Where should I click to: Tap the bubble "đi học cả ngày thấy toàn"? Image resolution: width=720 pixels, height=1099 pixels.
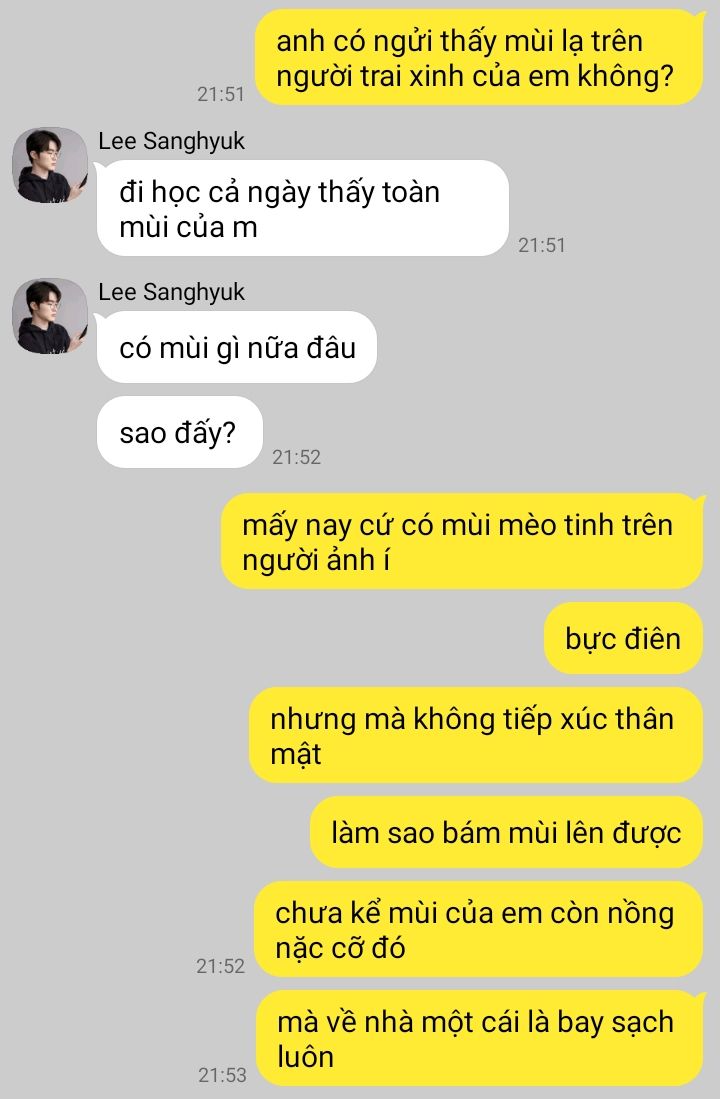point(303,208)
